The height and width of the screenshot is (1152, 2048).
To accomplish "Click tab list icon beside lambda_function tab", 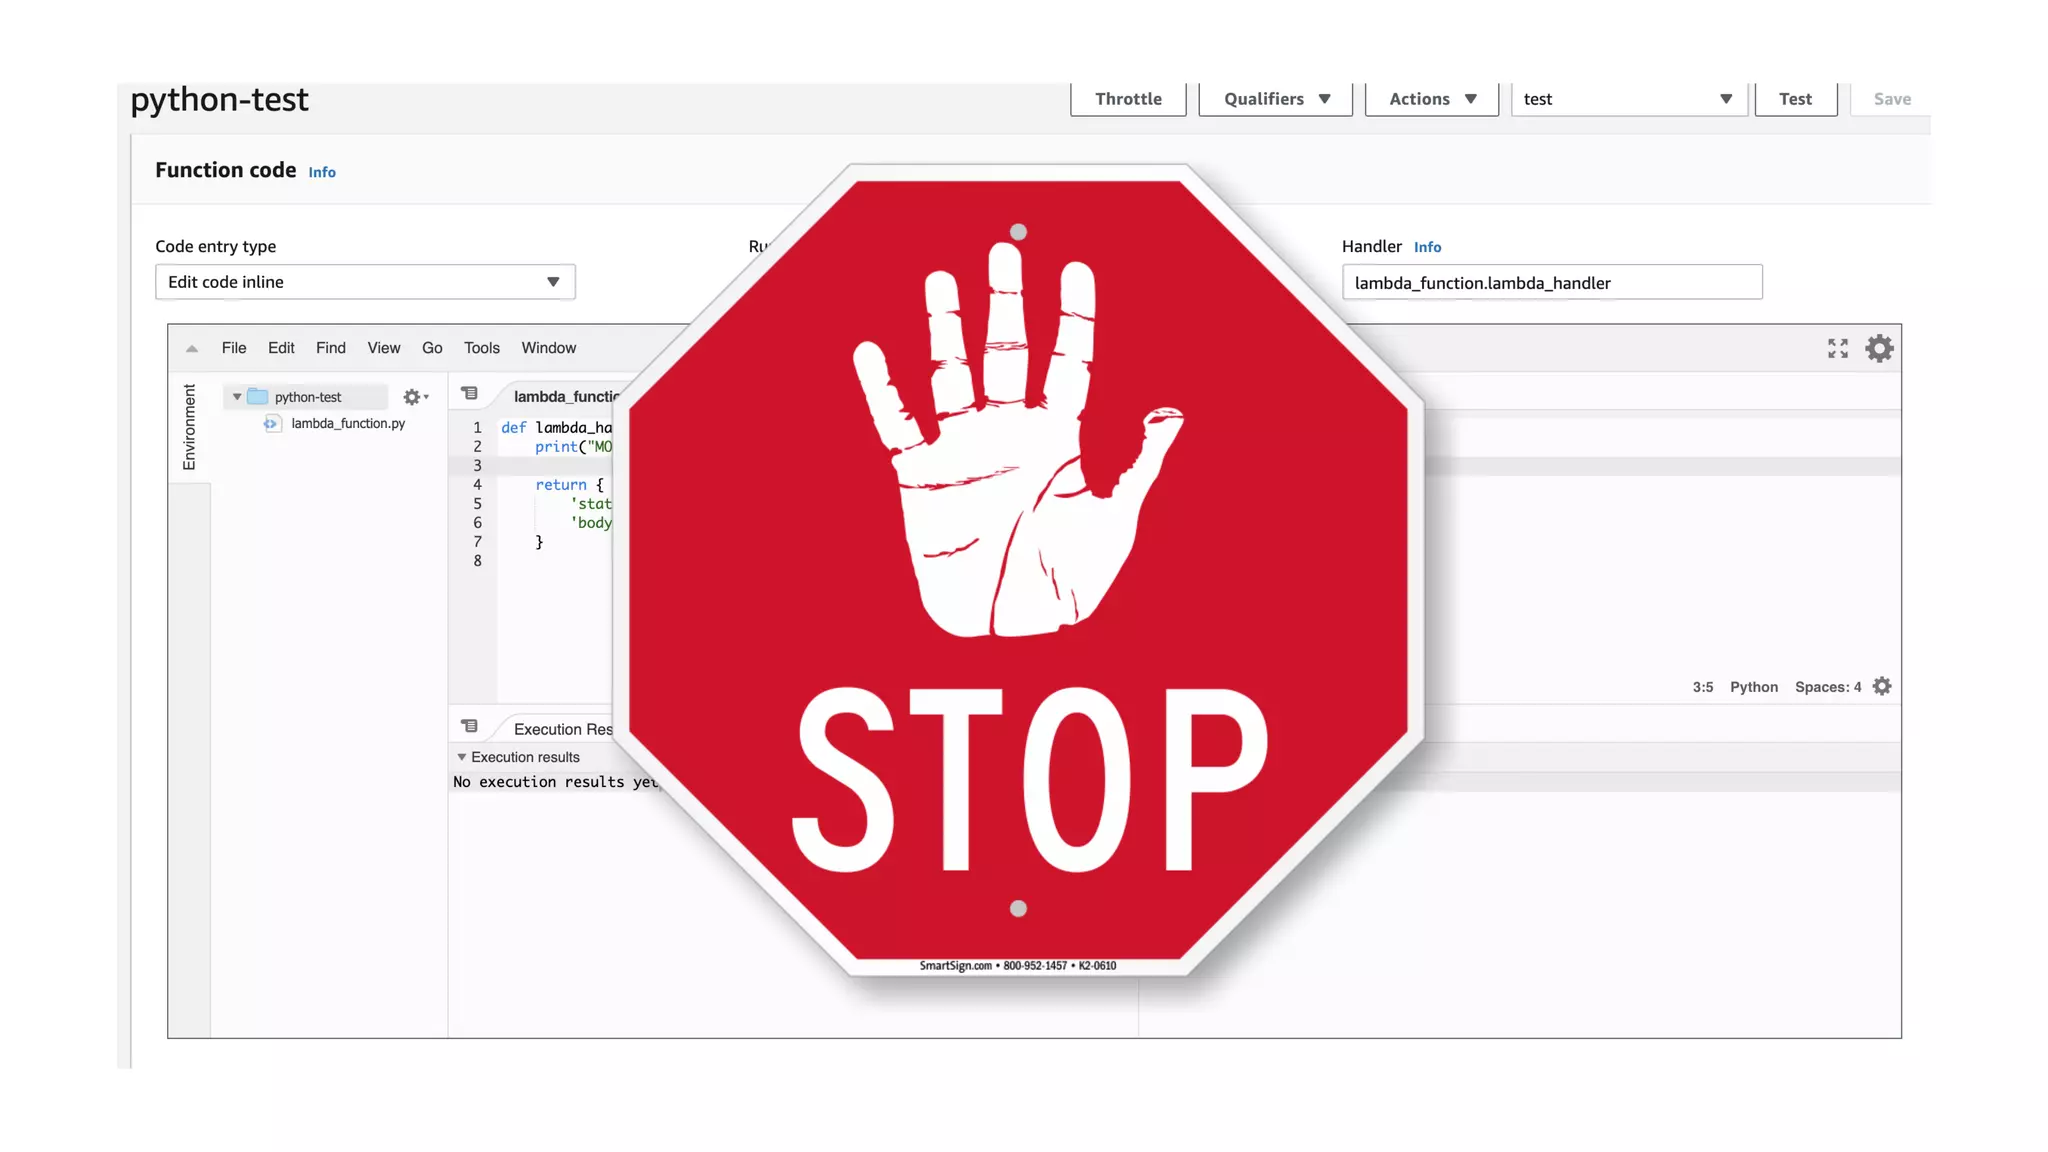I will click(x=469, y=394).
